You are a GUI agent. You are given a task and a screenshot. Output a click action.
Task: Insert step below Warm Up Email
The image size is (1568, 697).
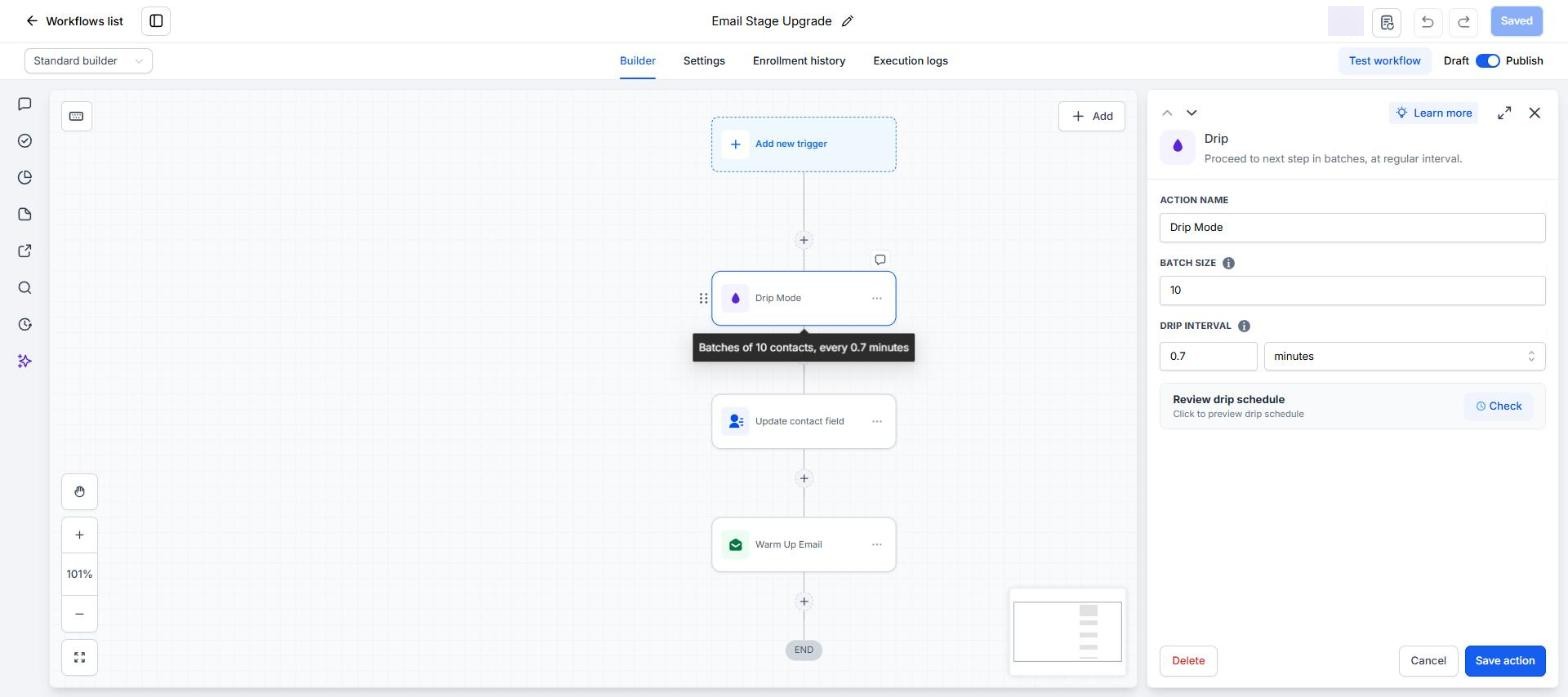tap(803, 602)
